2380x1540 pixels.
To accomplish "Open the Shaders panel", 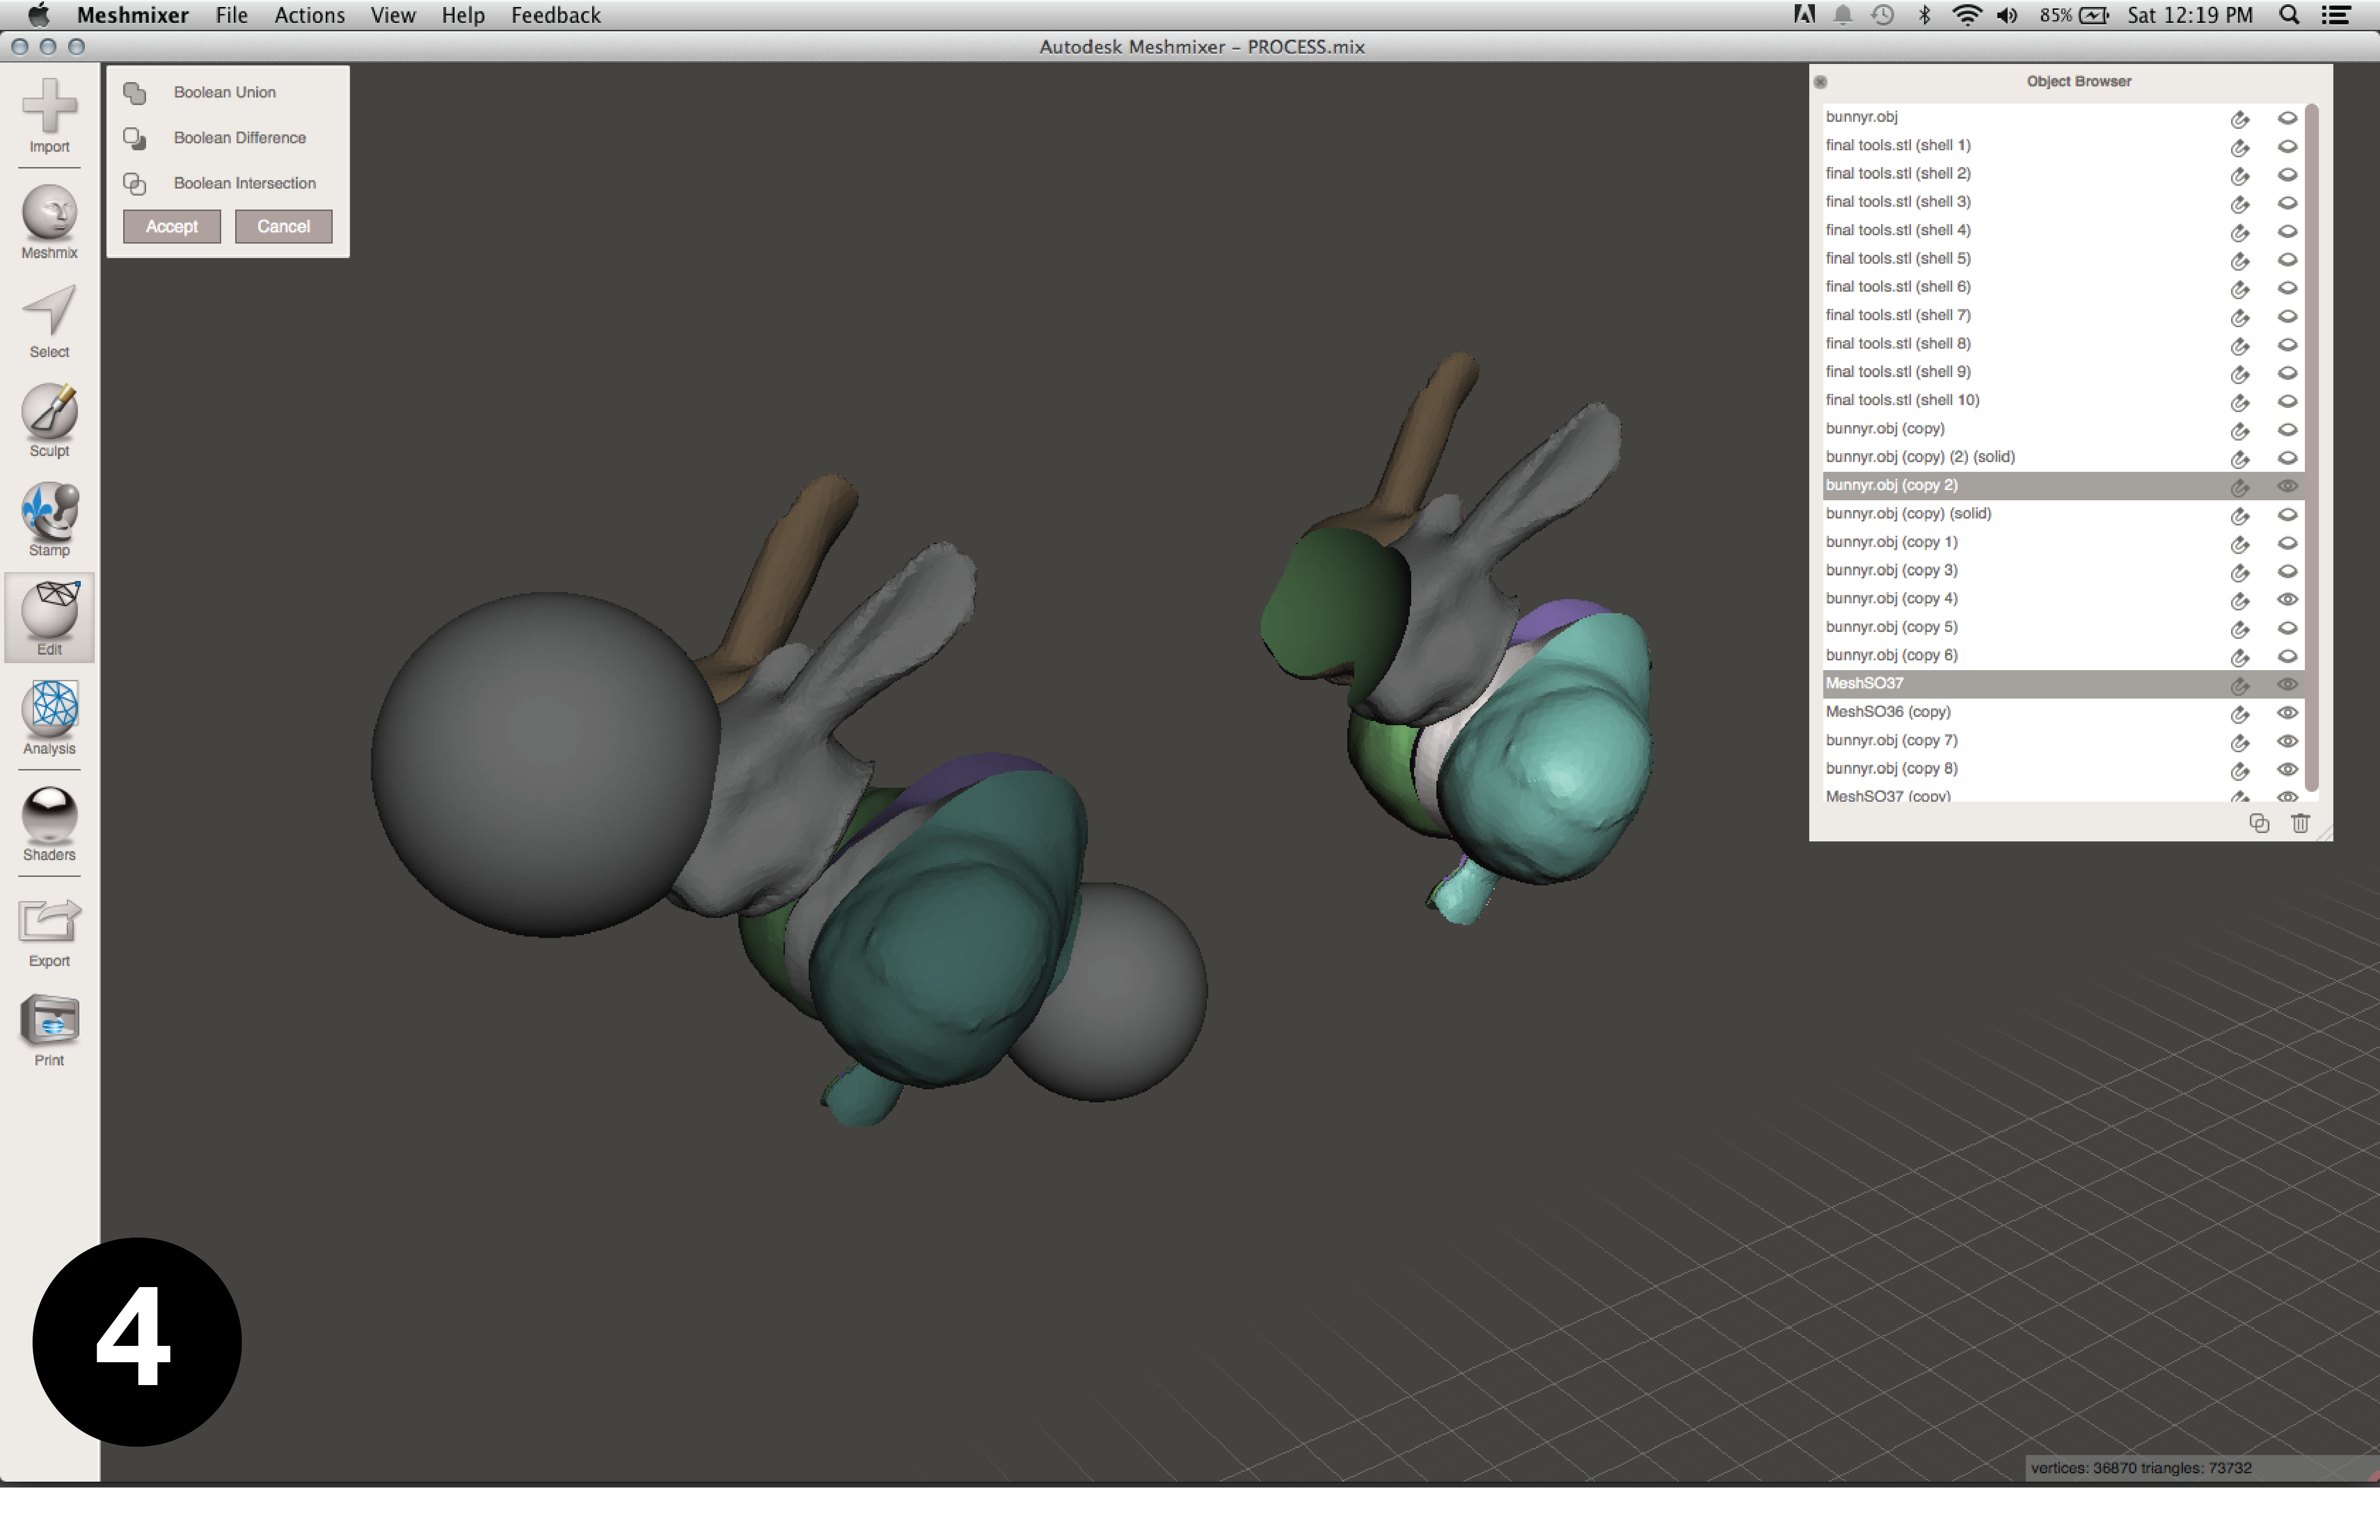I will pyautogui.click(x=49, y=824).
